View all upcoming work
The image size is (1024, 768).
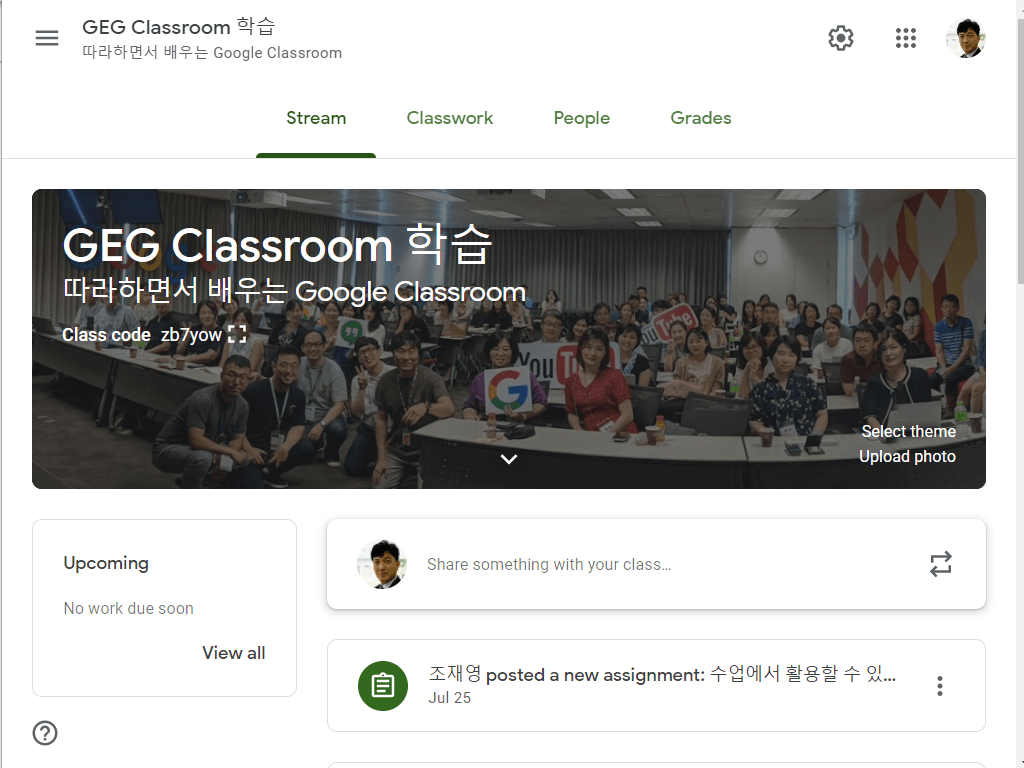[x=233, y=653]
